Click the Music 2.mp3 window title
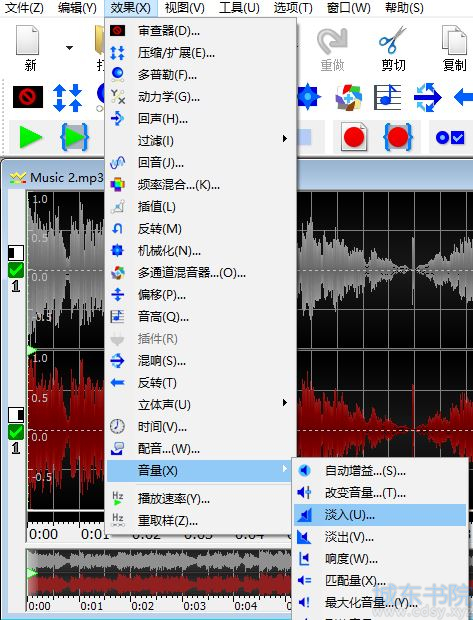 [67, 178]
